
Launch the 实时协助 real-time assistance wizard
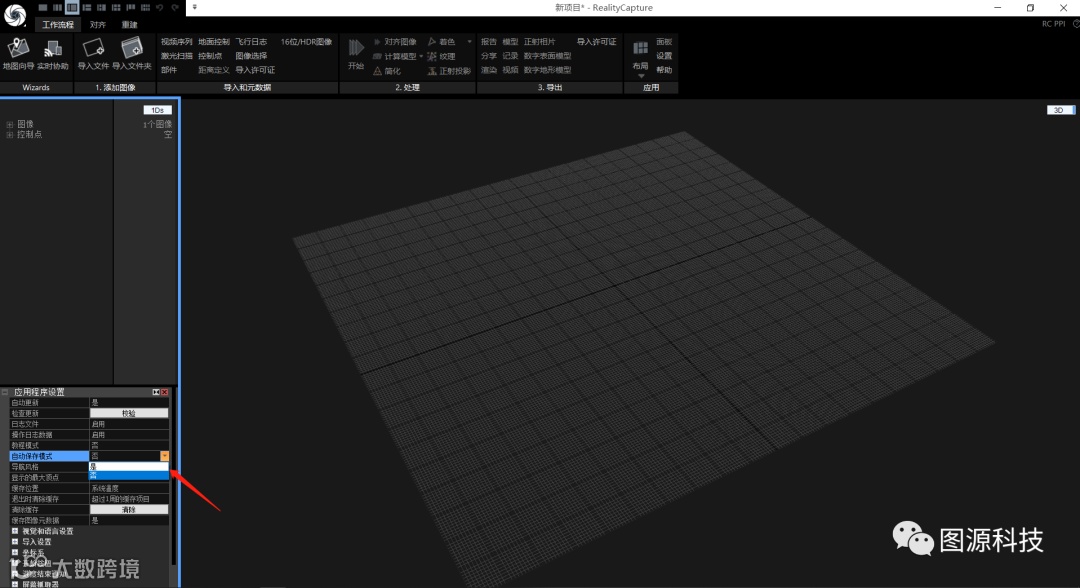pos(52,54)
